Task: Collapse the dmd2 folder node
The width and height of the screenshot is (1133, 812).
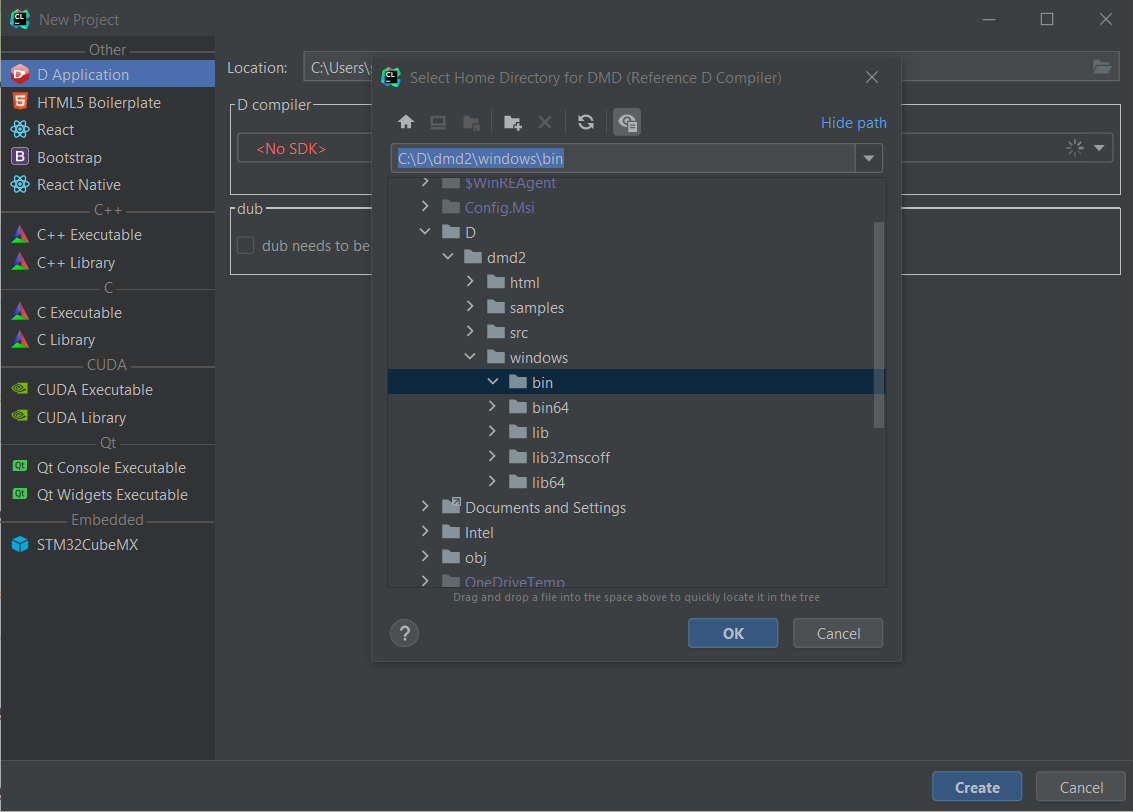Action: coord(448,256)
